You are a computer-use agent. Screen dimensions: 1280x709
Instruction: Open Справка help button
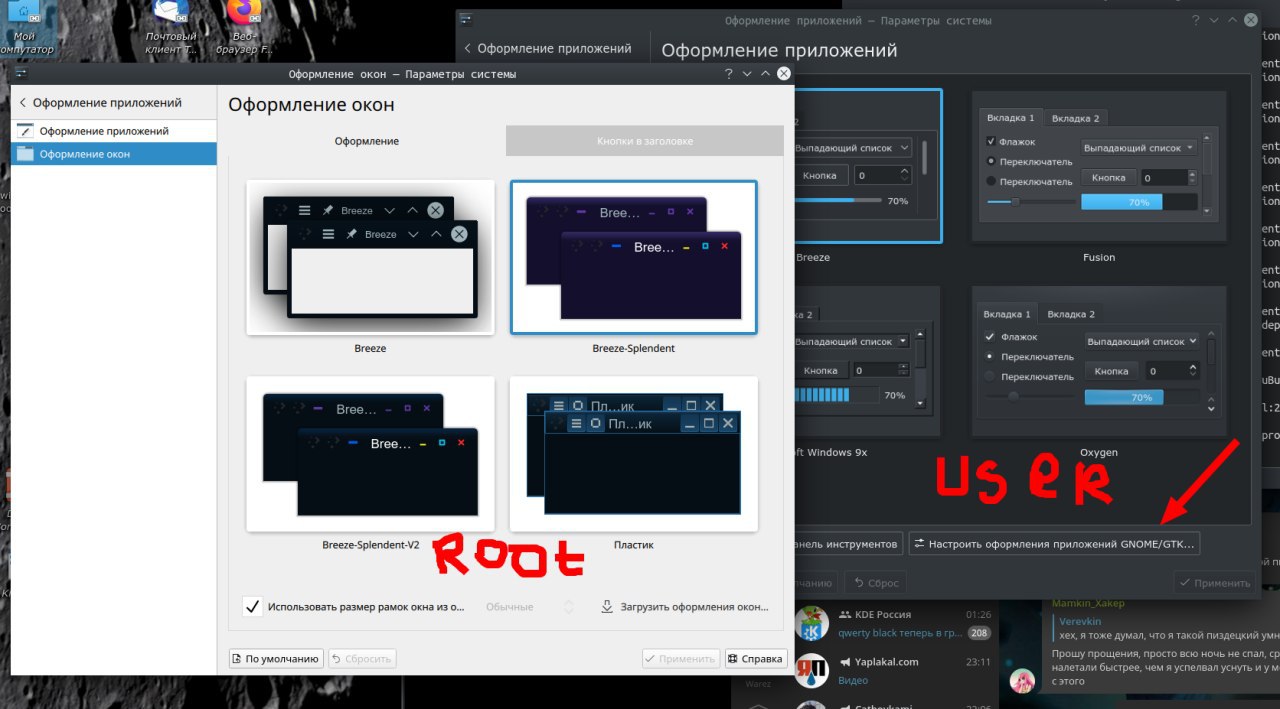tap(756, 659)
